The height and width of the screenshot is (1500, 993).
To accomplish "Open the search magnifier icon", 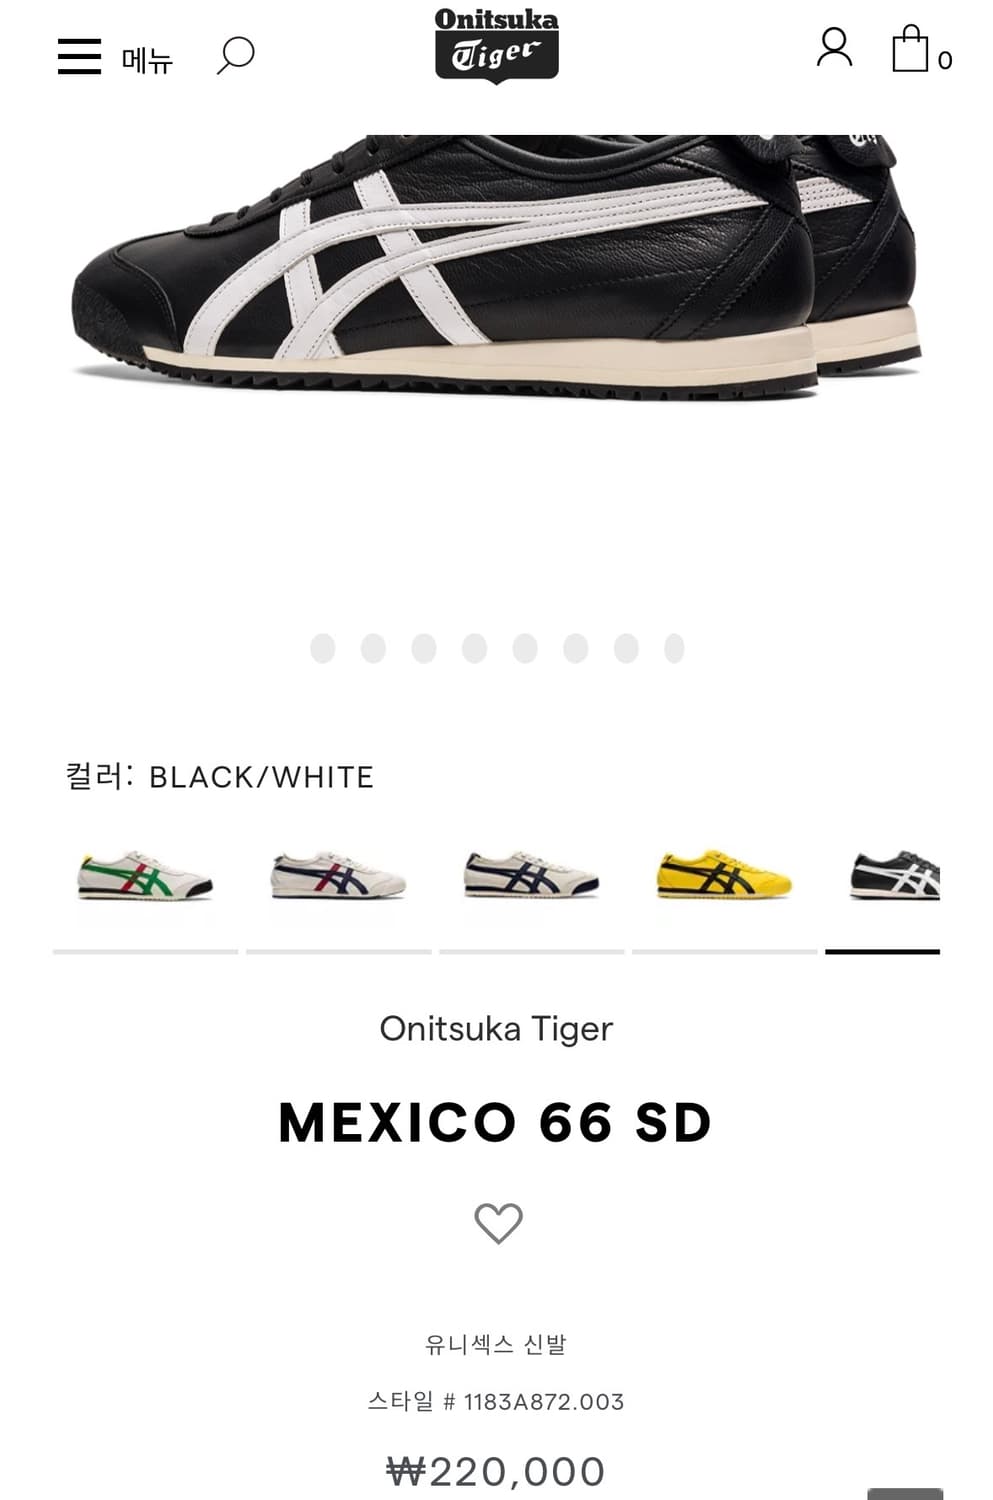I will (236, 56).
